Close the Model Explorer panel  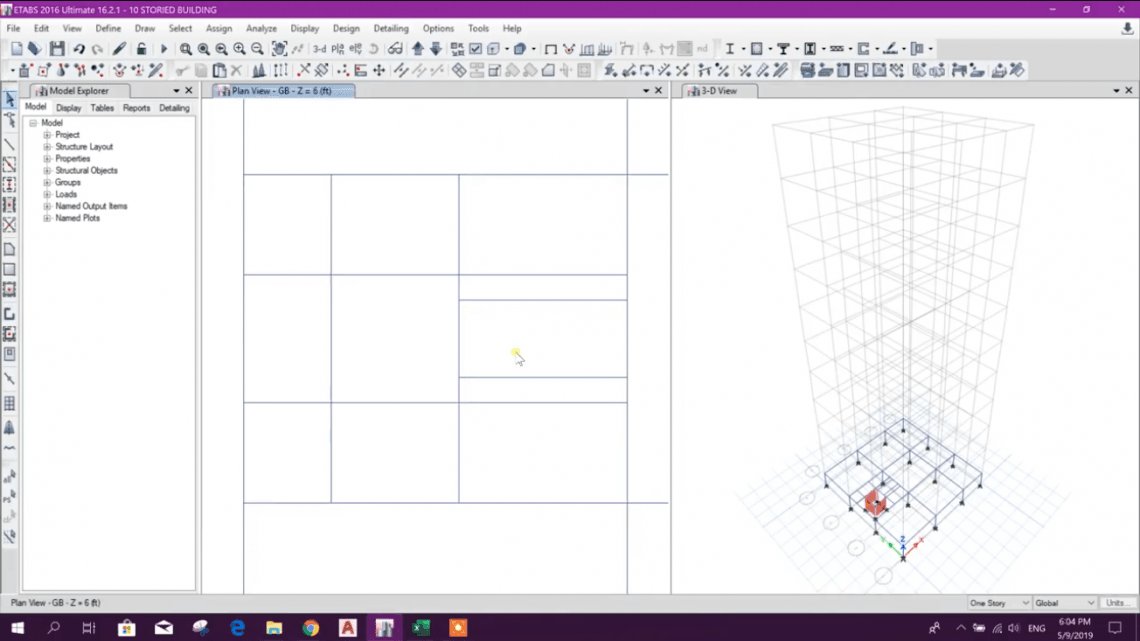pyautogui.click(x=189, y=91)
